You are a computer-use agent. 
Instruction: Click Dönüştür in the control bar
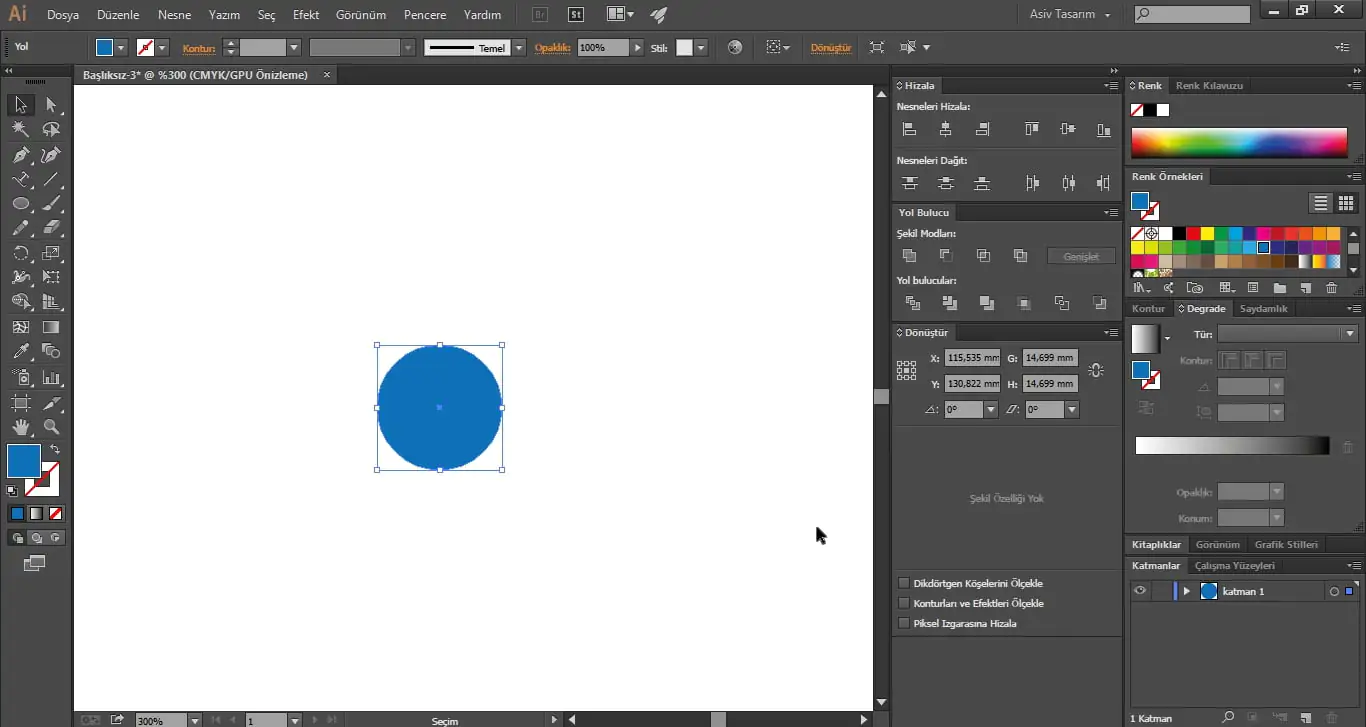pos(830,47)
